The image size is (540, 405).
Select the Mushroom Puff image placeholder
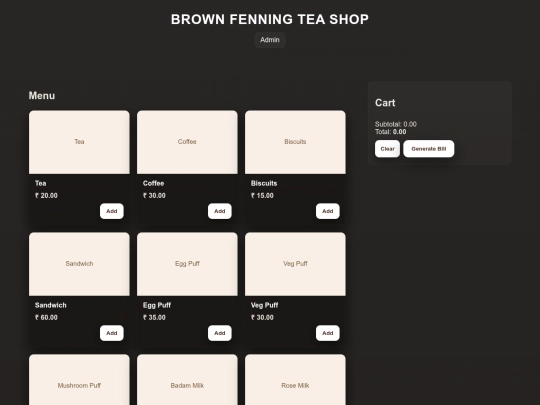pos(79,380)
